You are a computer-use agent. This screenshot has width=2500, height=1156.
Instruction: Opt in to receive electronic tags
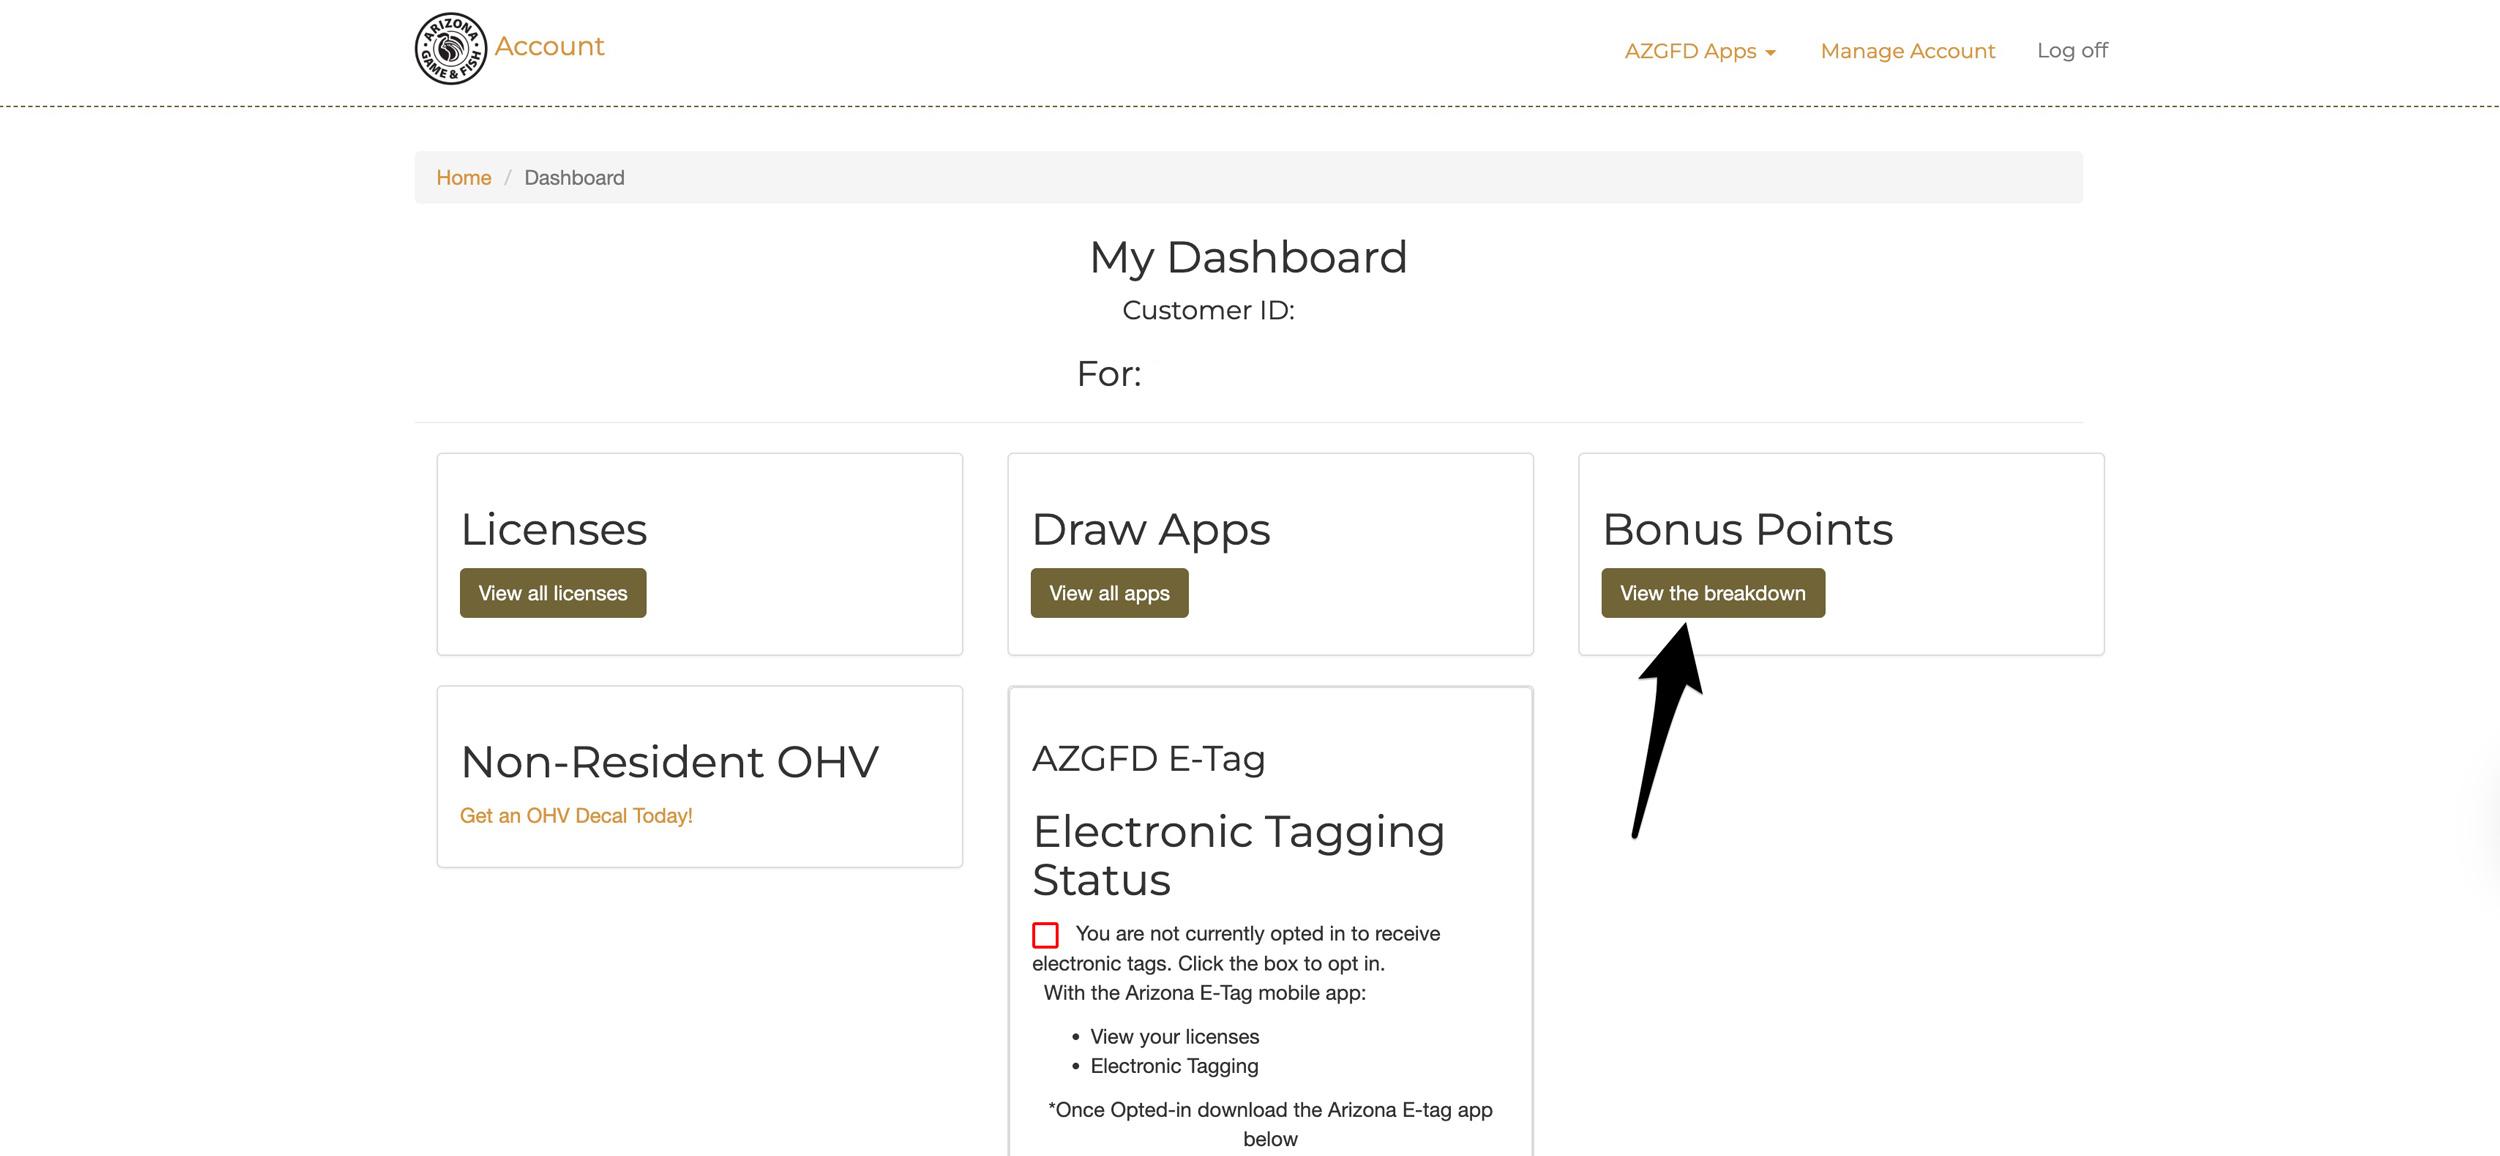point(1045,935)
